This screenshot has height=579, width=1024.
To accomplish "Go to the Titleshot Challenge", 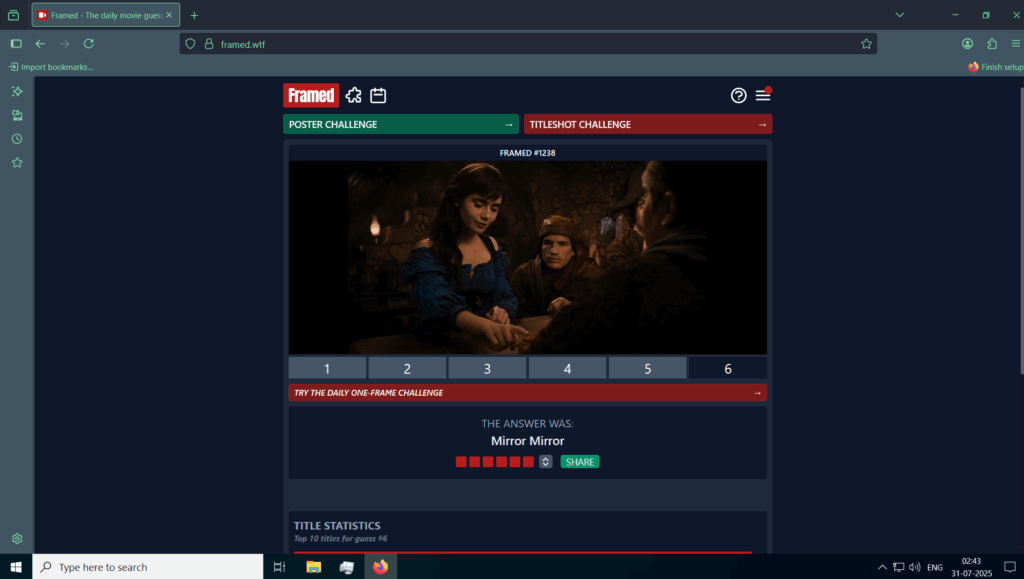I will coord(647,124).
